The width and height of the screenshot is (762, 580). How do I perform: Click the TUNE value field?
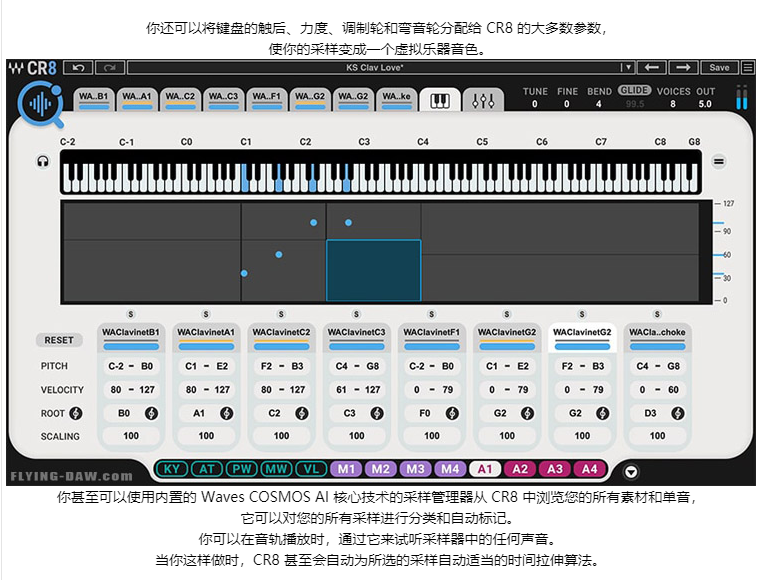coord(535,104)
